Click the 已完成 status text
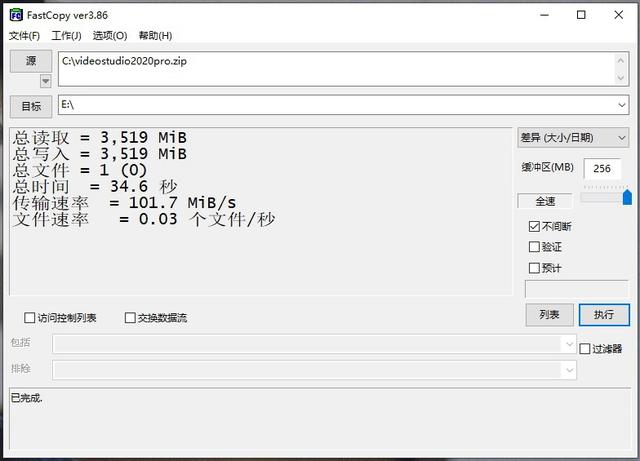640x461 pixels. [x=27, y=398]
